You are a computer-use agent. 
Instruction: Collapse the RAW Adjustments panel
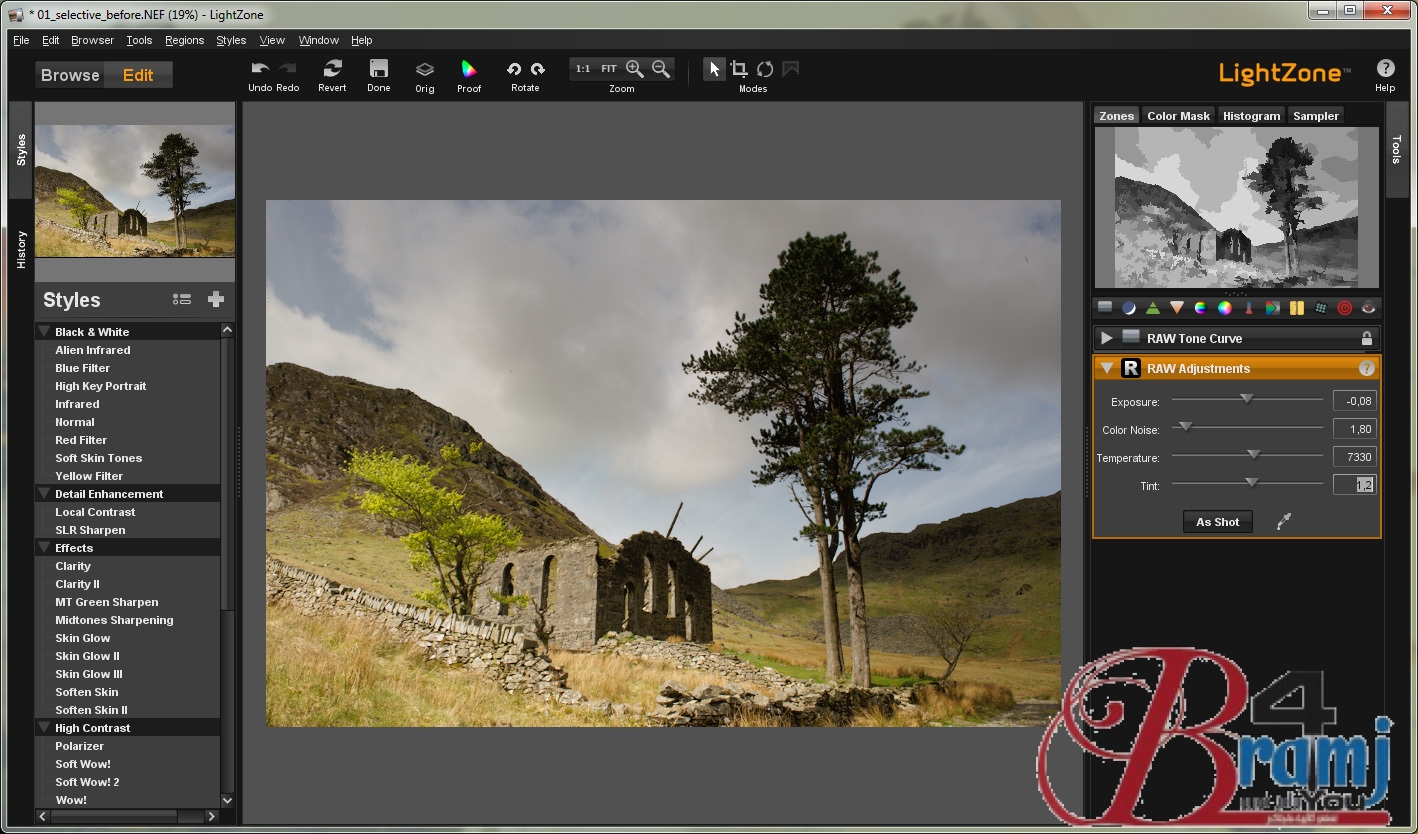tap(1106, 369)
